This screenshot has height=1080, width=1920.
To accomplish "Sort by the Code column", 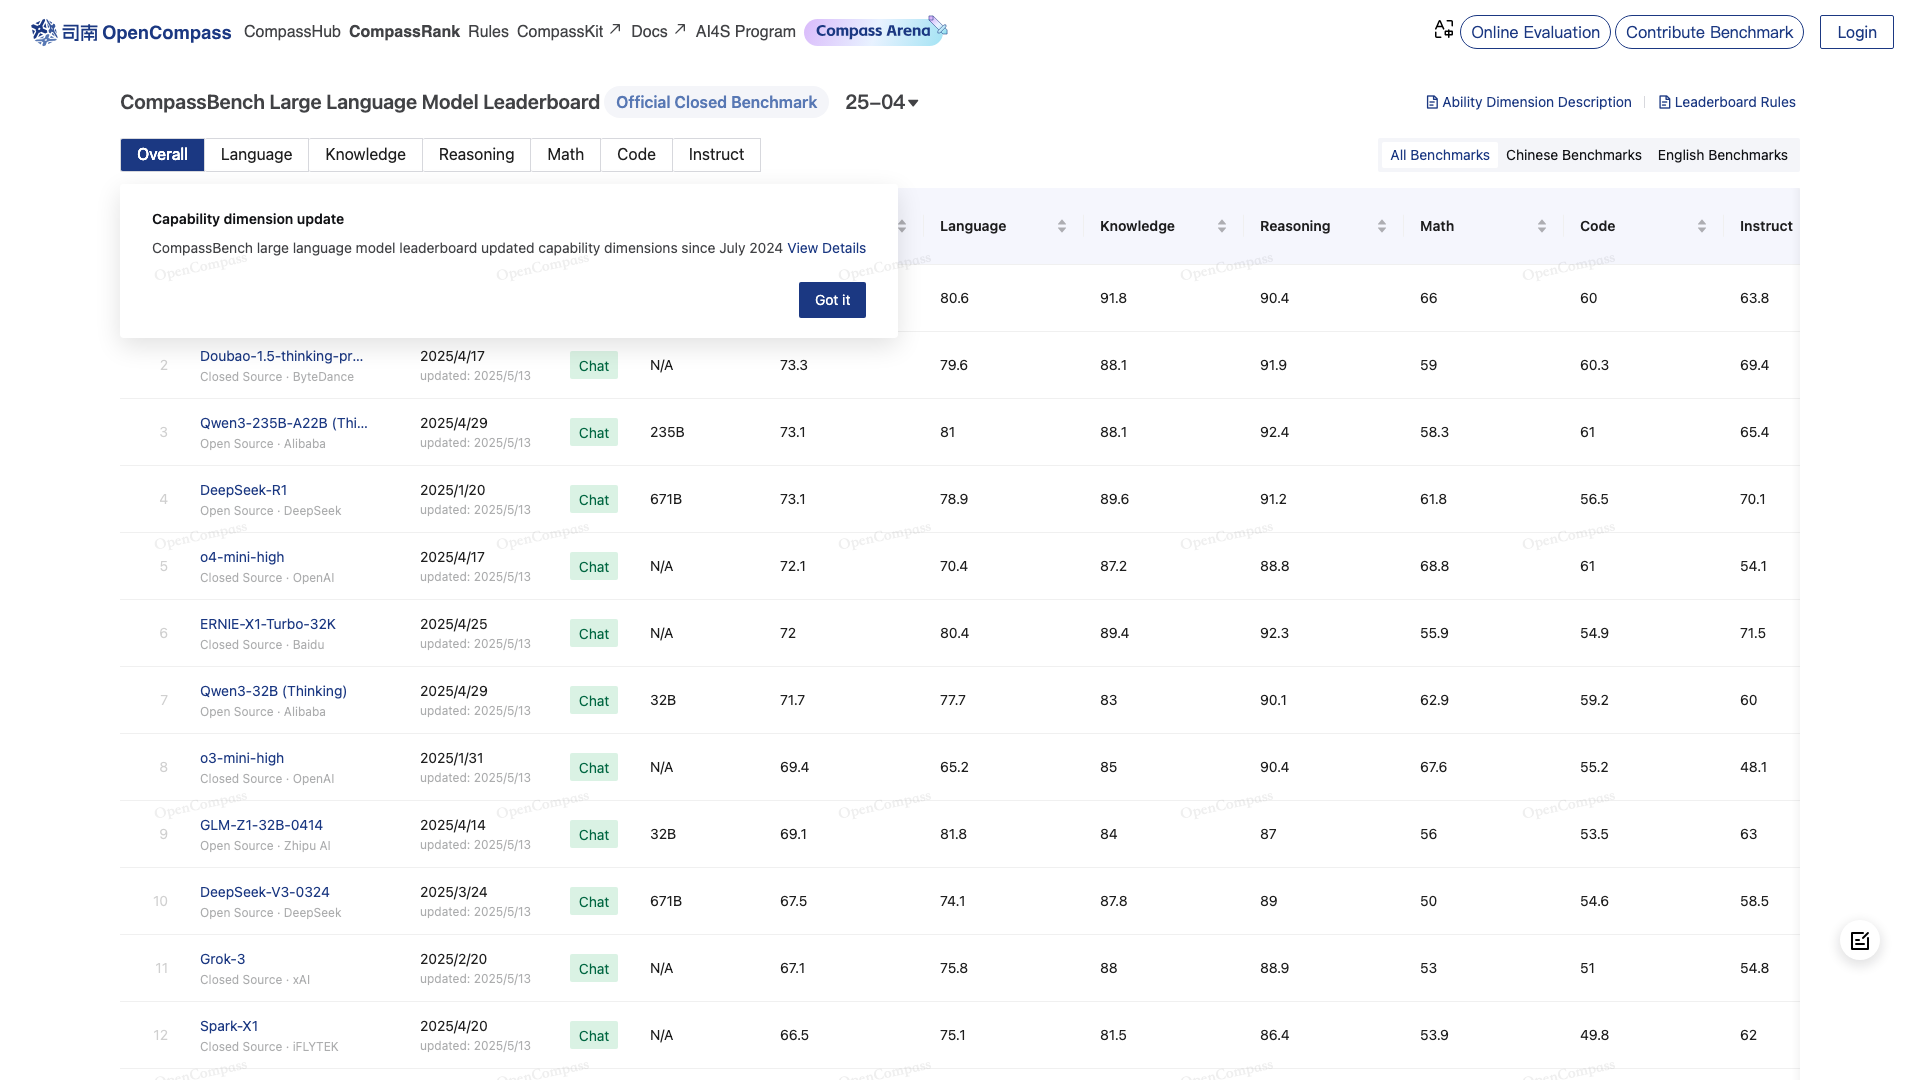I will (1702, 226).
